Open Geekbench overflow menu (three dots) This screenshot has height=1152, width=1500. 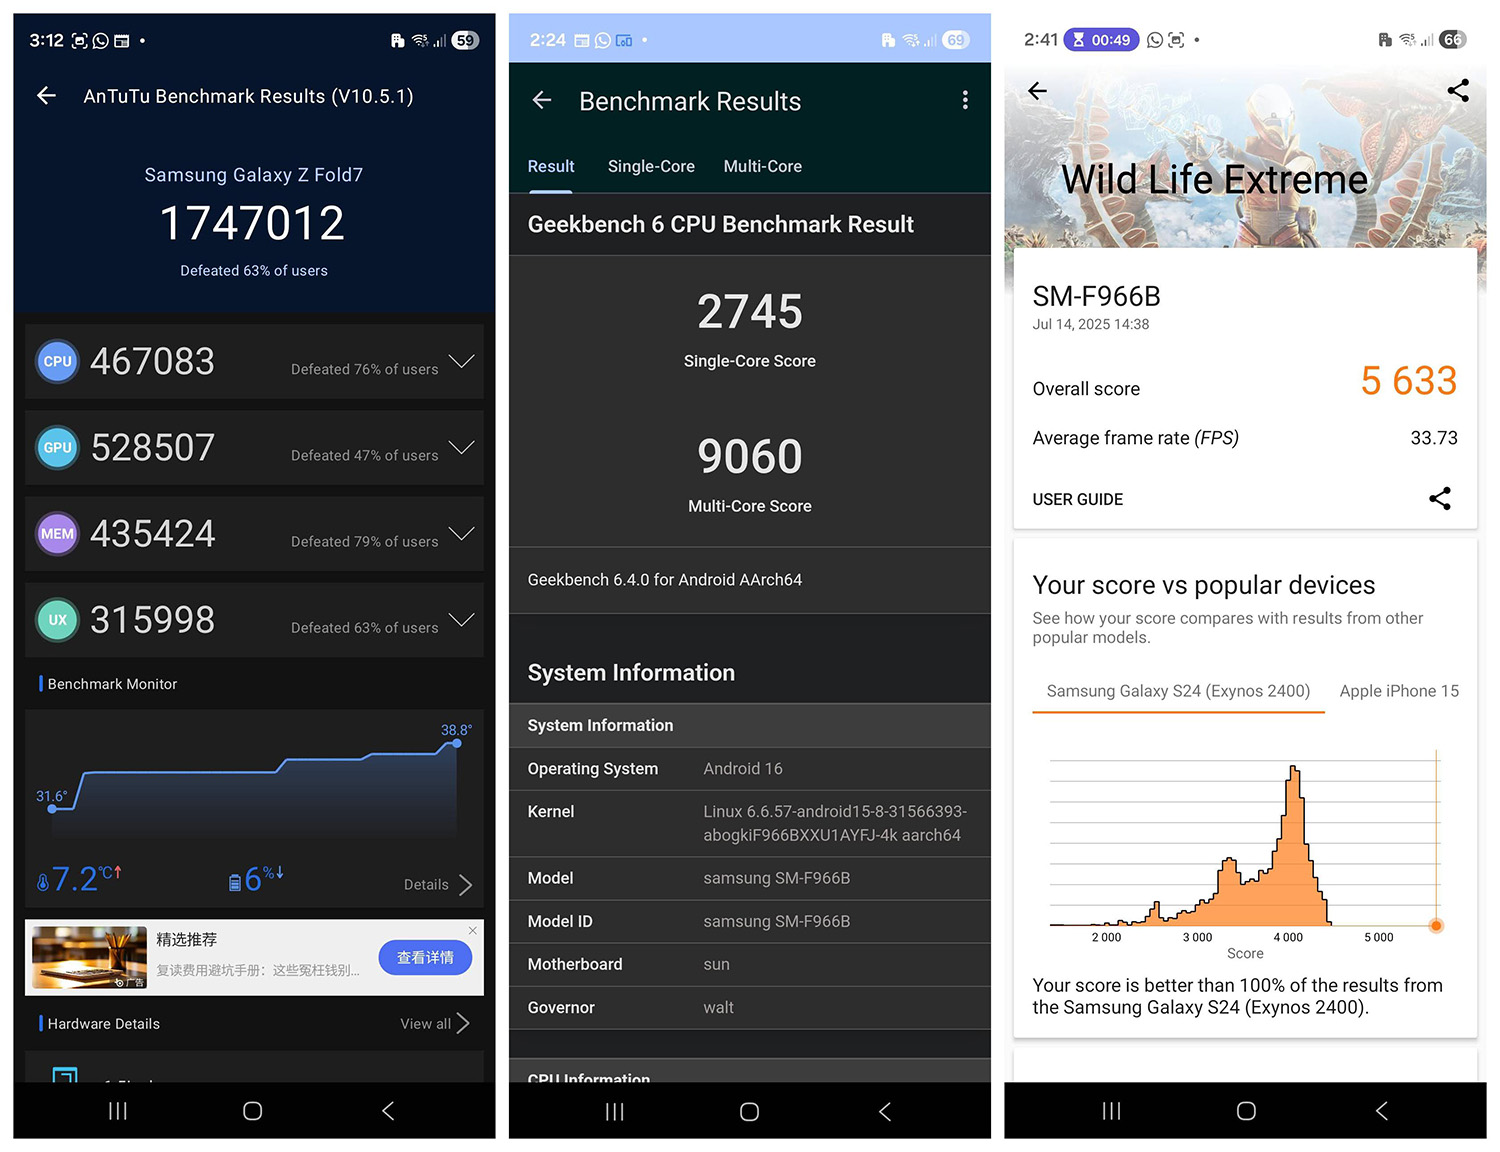965,100
